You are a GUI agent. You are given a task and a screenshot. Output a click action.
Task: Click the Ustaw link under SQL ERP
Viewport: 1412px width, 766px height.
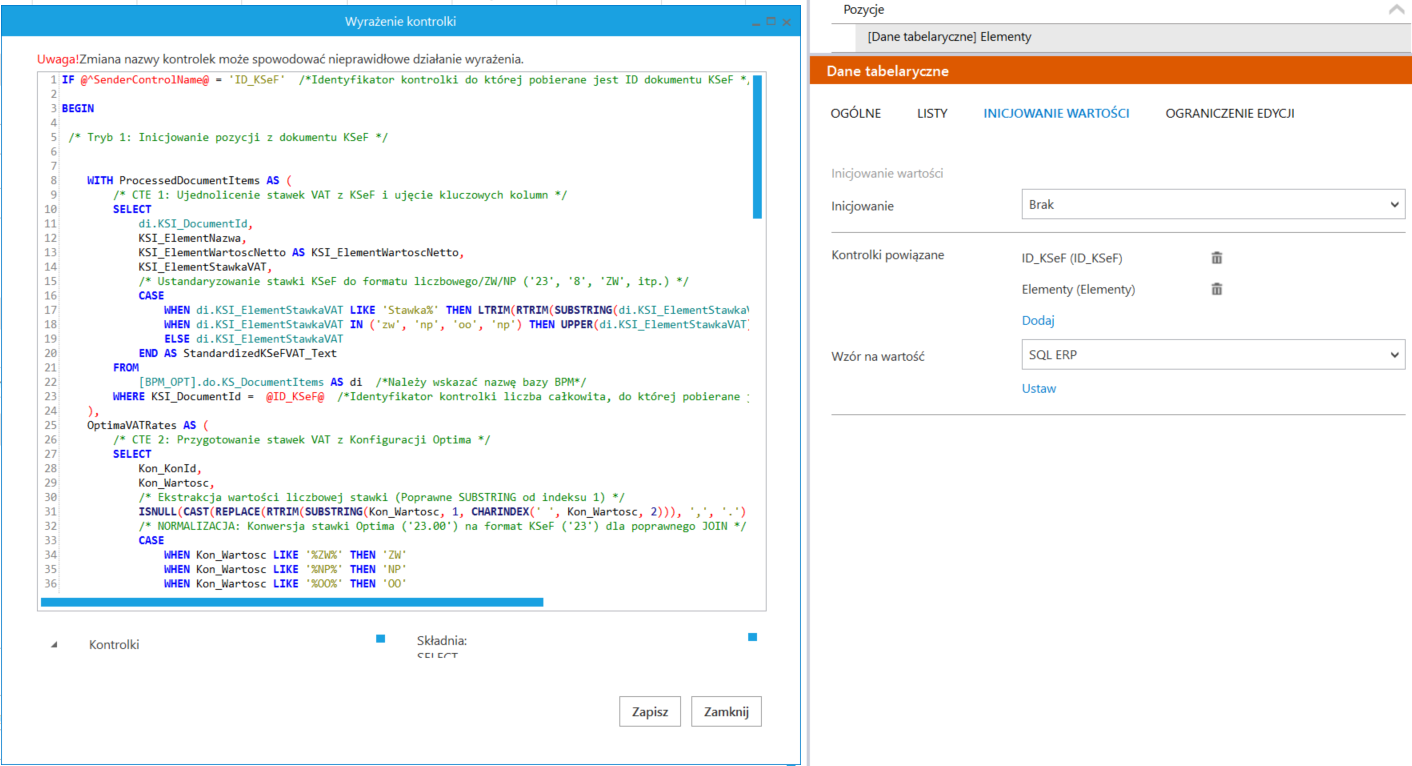(x=1038, y=388)
